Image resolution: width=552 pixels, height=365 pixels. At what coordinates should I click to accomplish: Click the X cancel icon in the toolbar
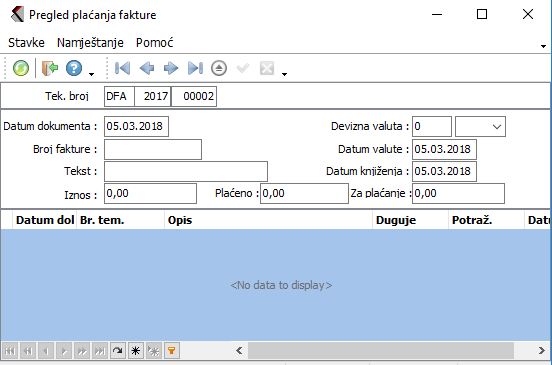point(267,68)
